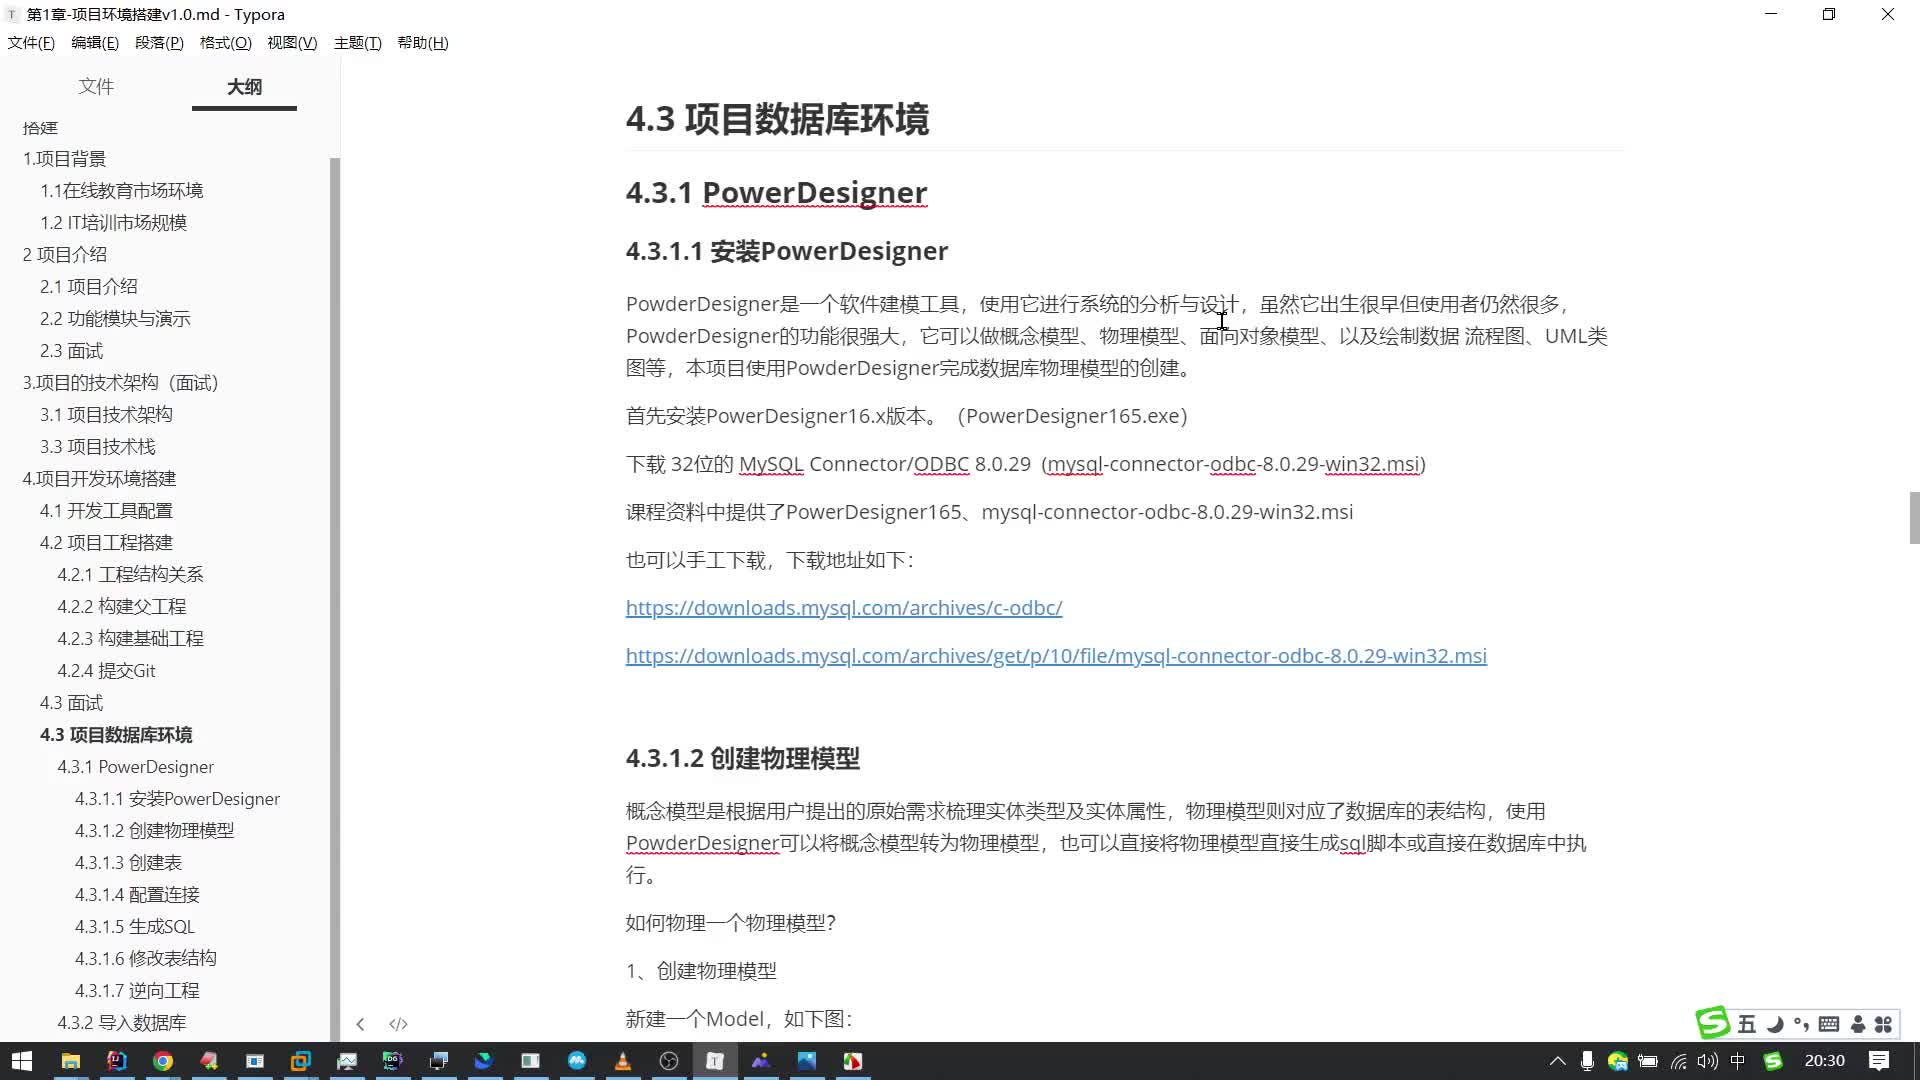Switch to IntelliJ IDEA in taskbar

[116, 1061]
